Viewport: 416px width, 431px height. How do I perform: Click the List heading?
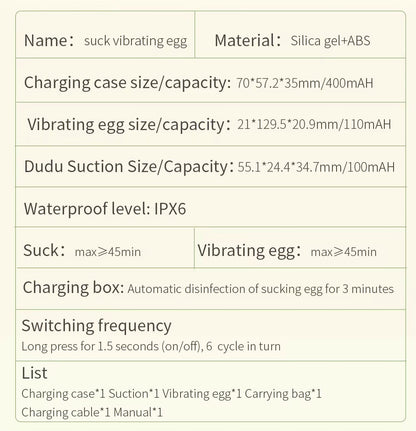[x=34, y=373]
